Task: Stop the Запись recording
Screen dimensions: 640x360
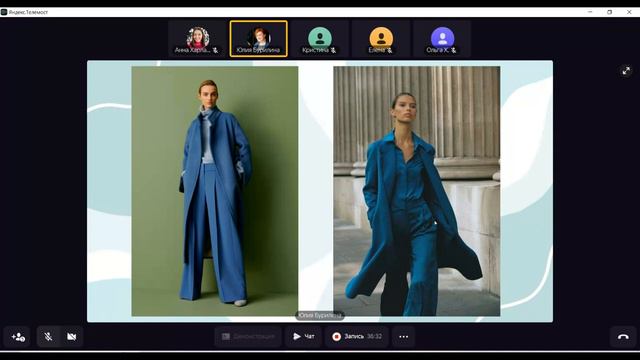Action: click(357, 337)
